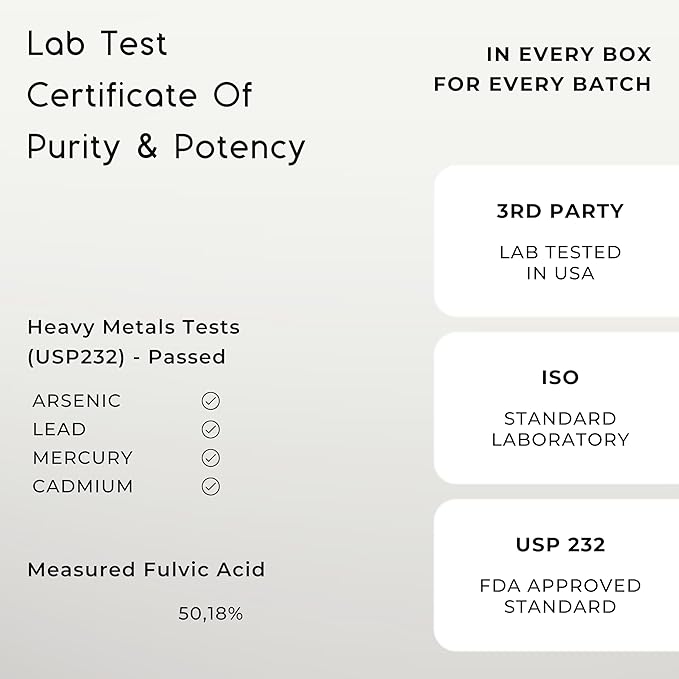Select the 50,18% value
This screenshot has height=679, width=679.
[x=210, y=614]
